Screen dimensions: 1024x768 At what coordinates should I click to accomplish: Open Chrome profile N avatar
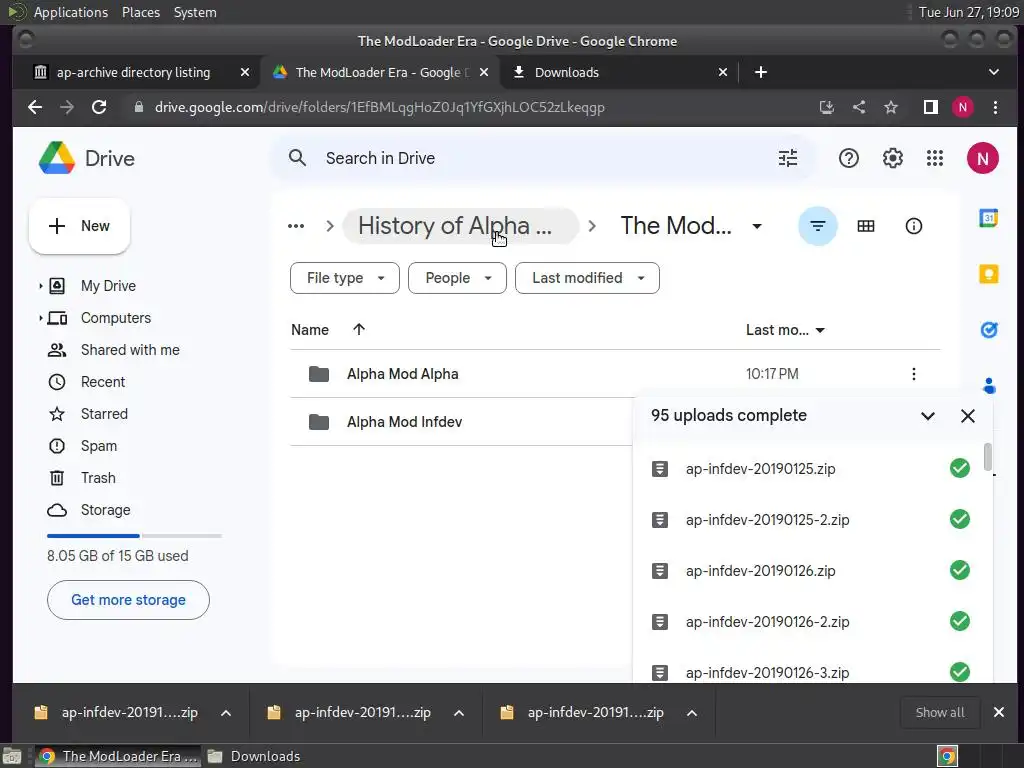pyautogui.click(x=963, y=107)
